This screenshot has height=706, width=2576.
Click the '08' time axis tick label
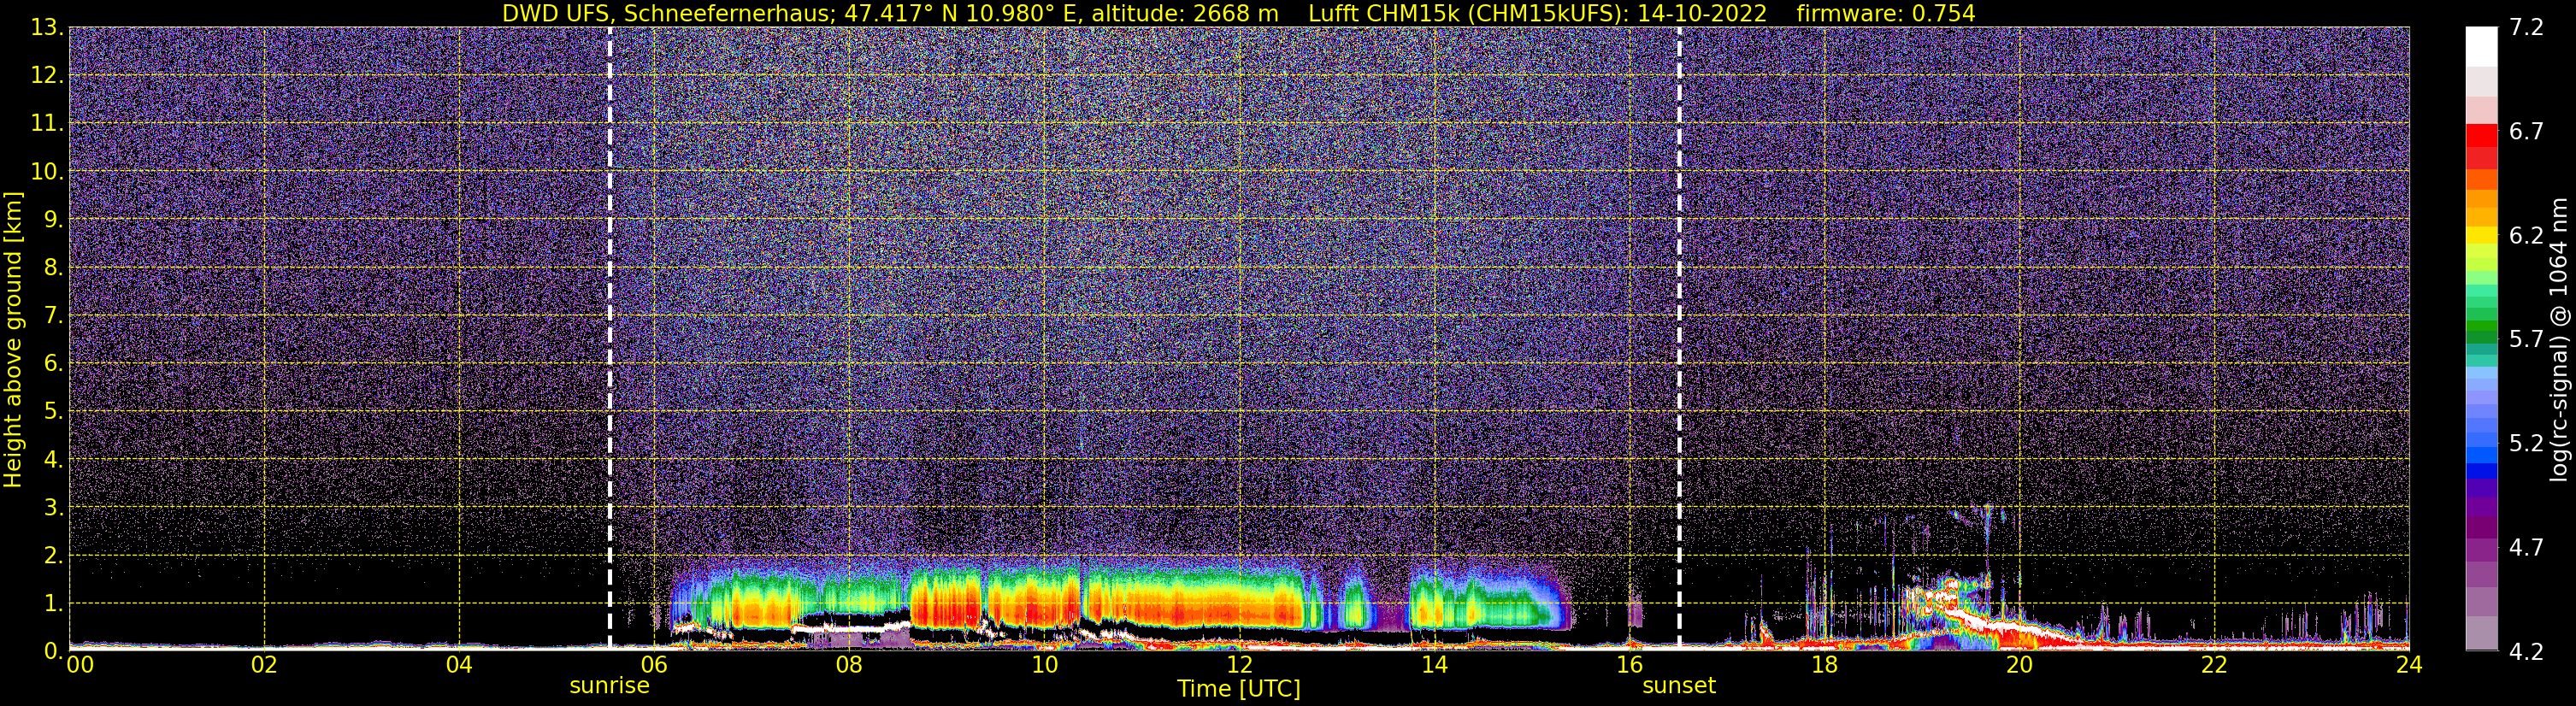coord(849,665)
